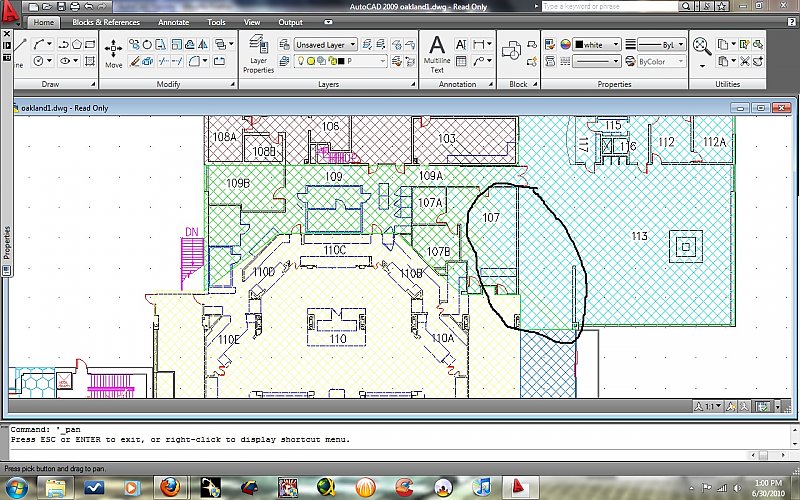This screenshot has height=500, width=800.
Task: Toggle auto-add annotation scales icon
Action: 744,406
